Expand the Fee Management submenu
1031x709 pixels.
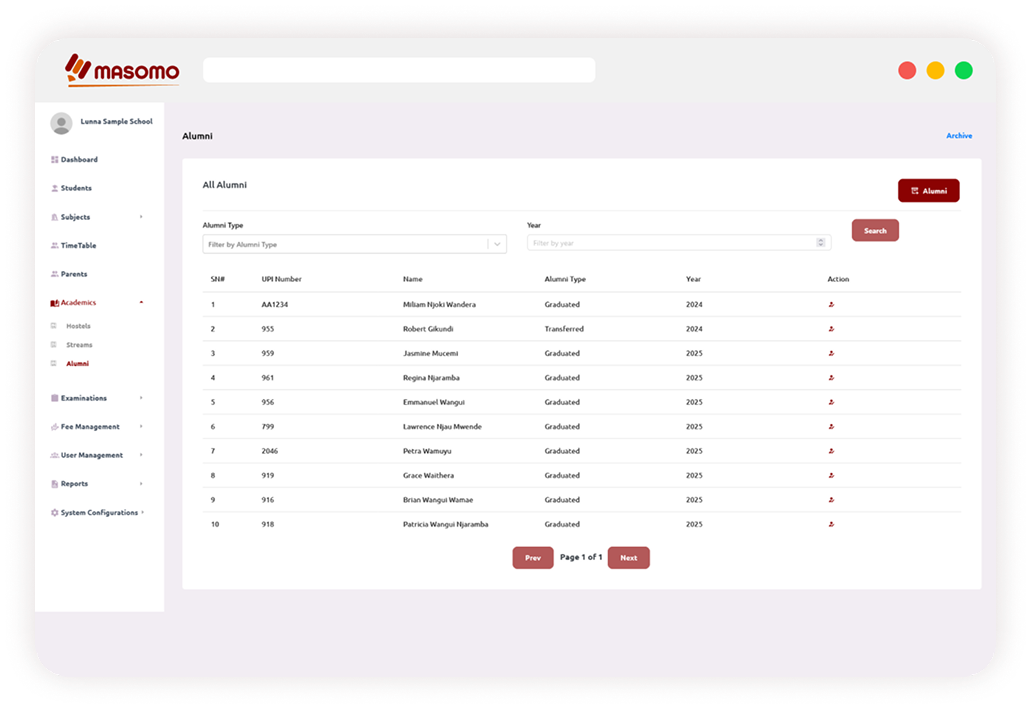point(141,427)
